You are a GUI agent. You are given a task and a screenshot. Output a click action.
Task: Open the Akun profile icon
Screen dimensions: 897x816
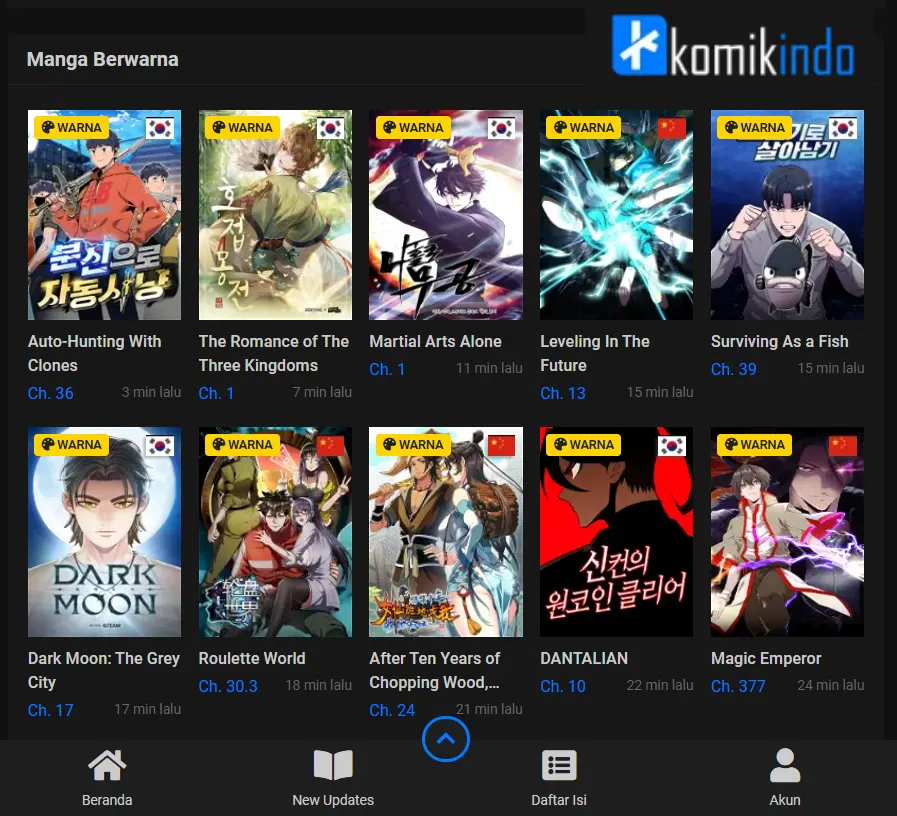pyautogui.click(x=785, y=765)
